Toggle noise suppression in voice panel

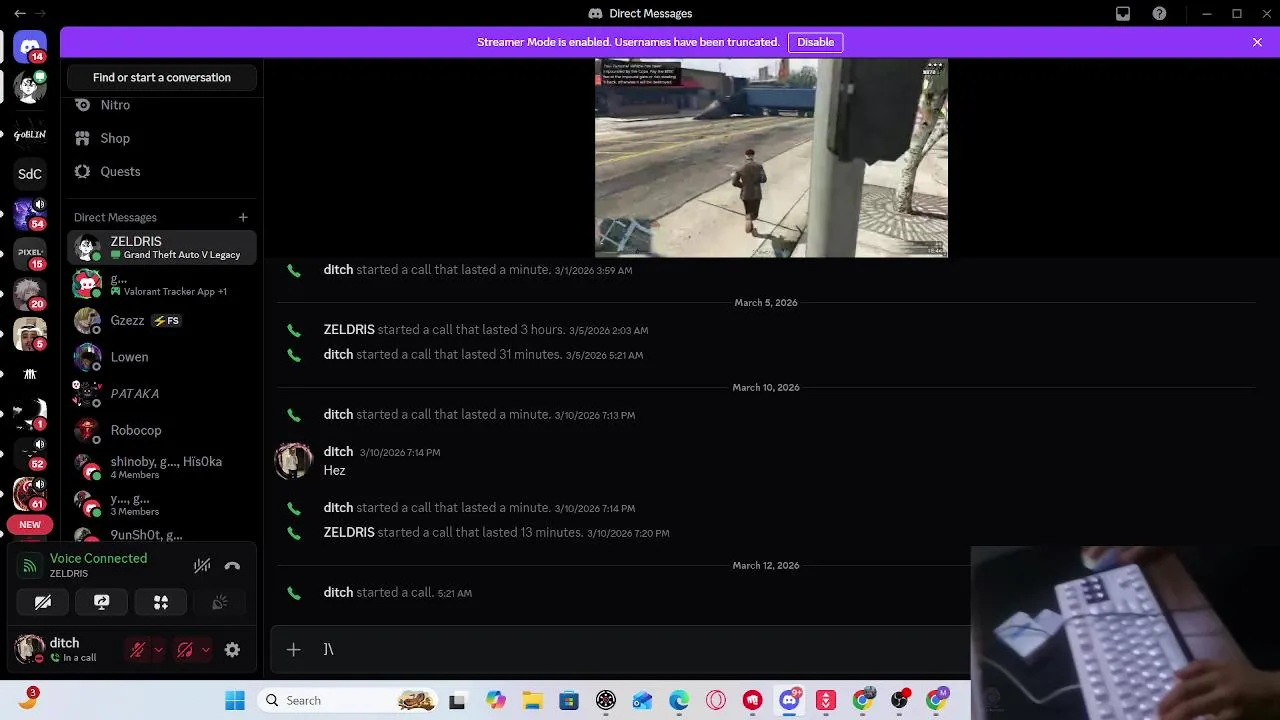click(x=202, y=566)
